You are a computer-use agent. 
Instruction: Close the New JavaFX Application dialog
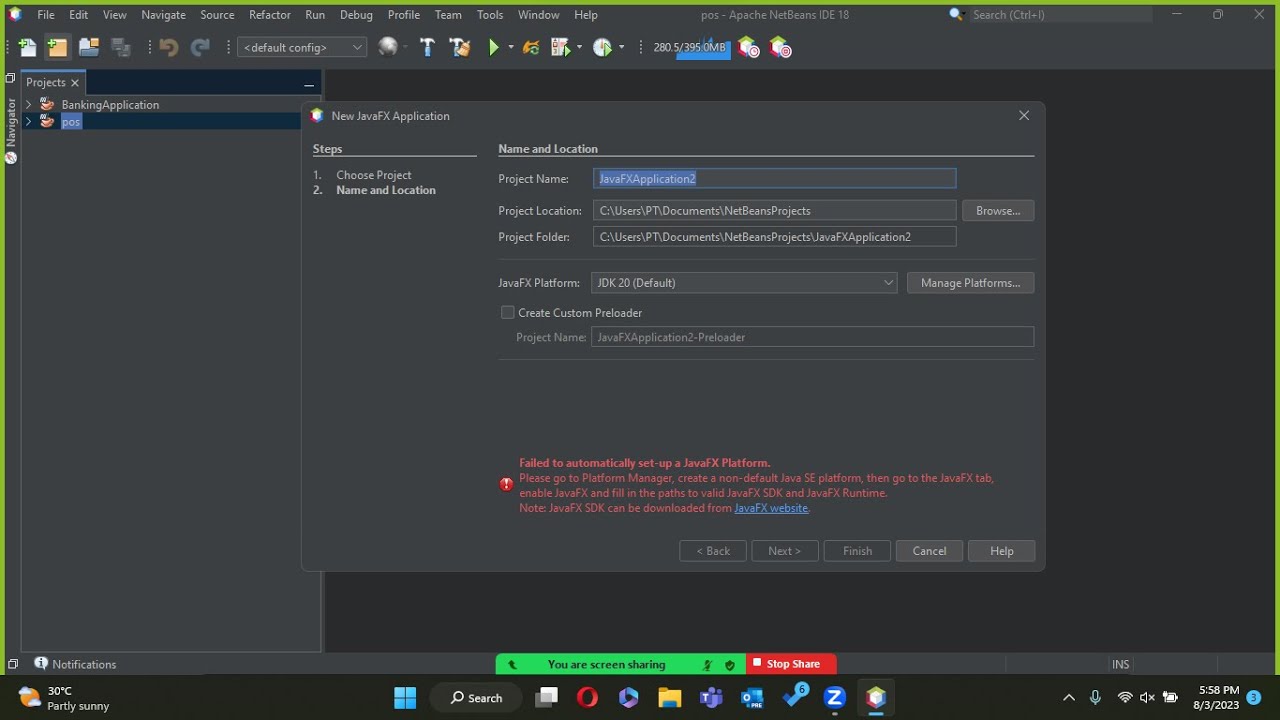[1024, 115]
